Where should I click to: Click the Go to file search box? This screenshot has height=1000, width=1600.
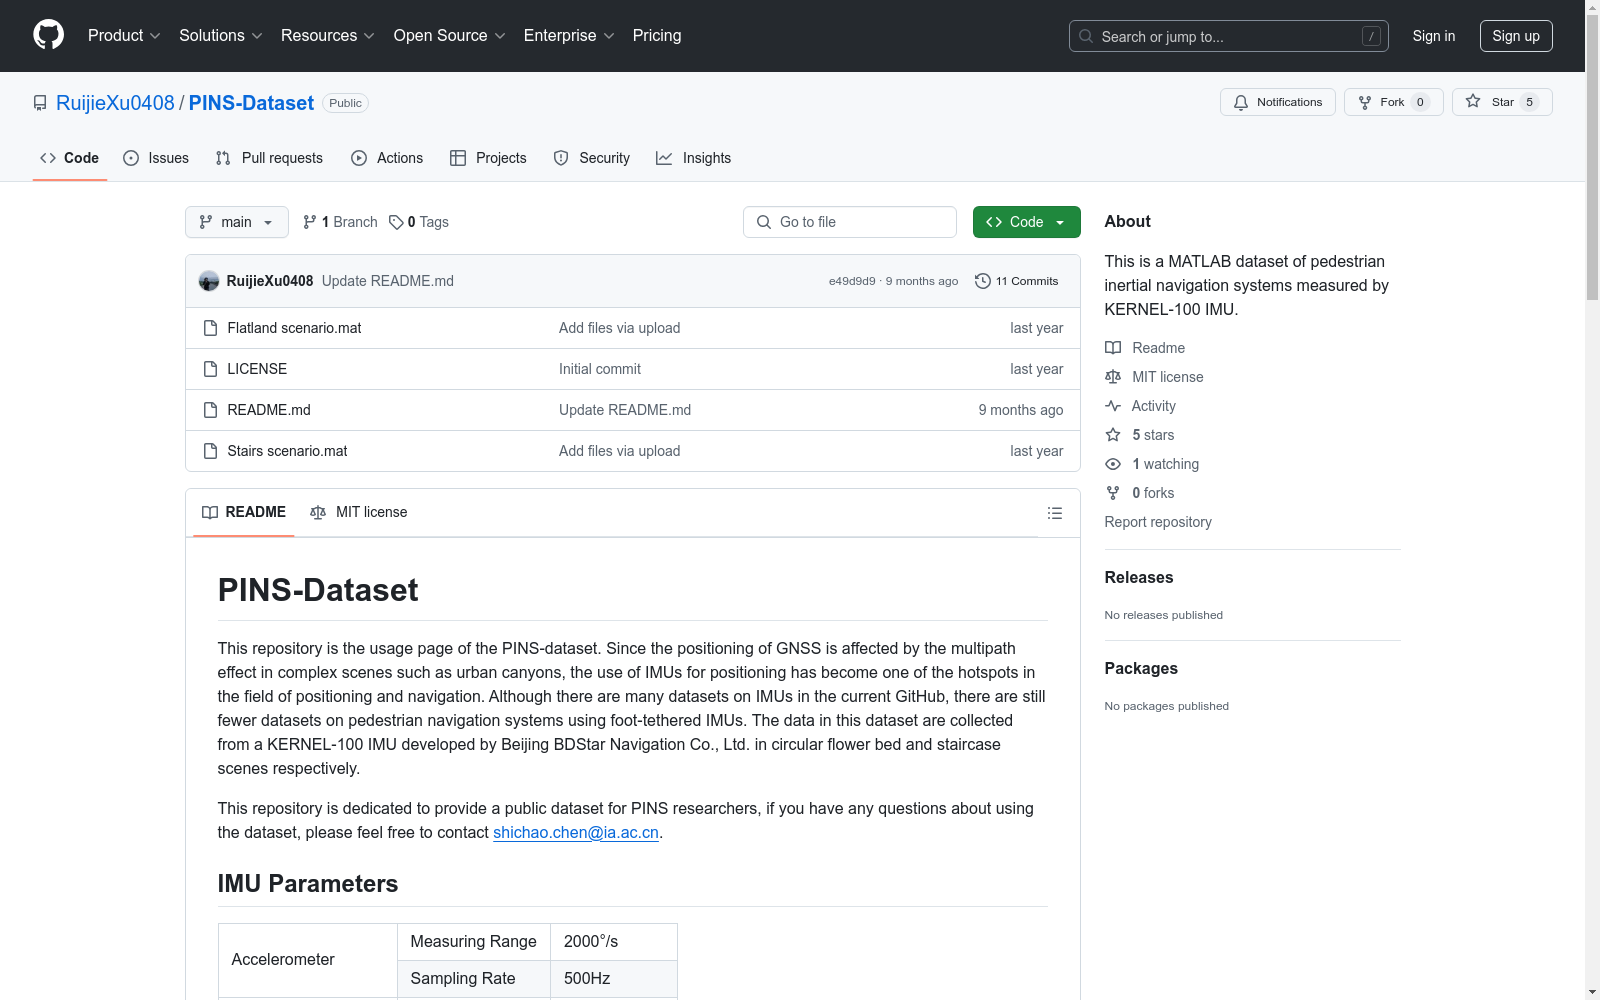tap(850, 222)
